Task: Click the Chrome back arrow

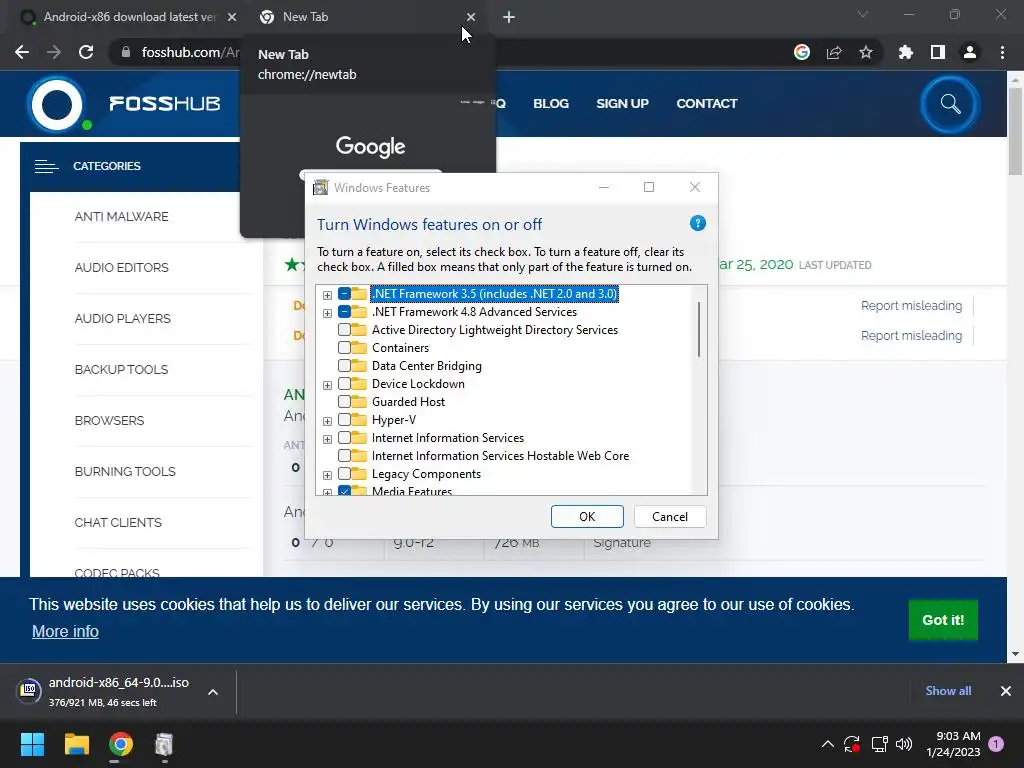Action: point(22,52)
